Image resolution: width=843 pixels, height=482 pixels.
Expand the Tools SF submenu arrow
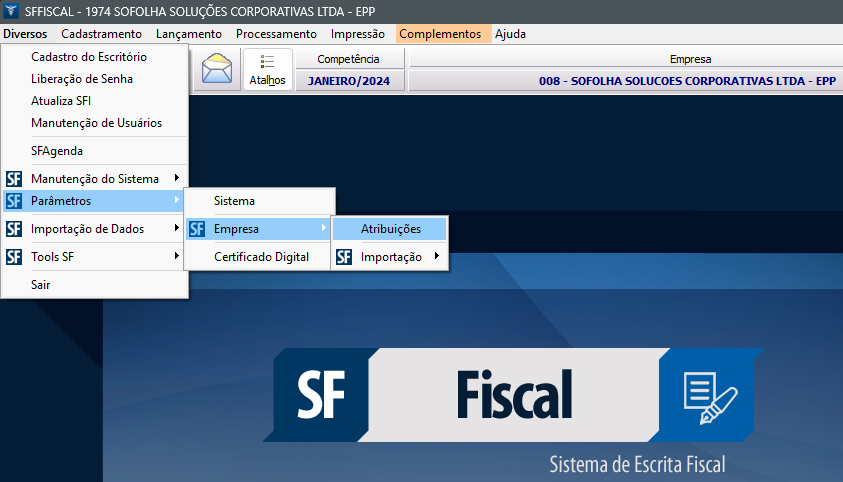click(176, 257)
